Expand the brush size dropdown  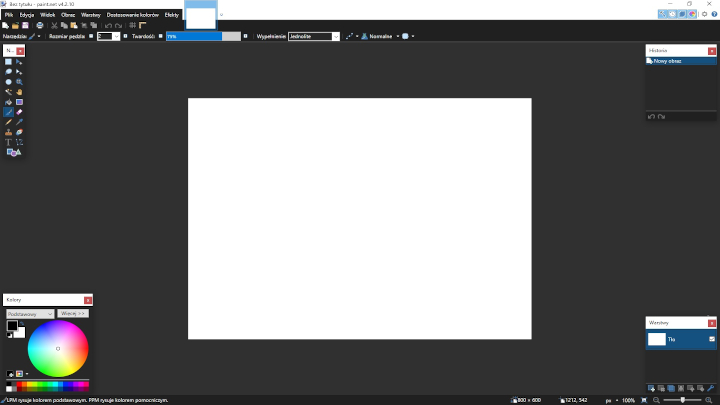(116, 36)
